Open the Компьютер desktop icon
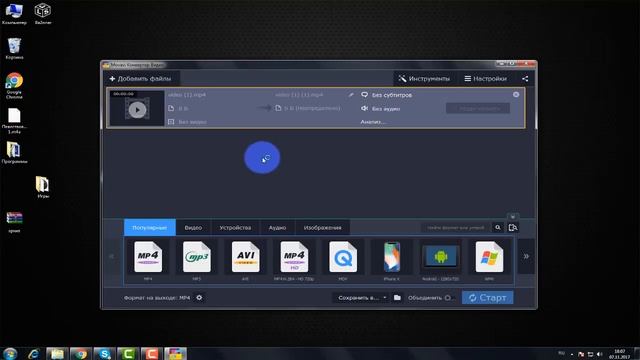Viewport: 640px width, 360px height. (14, 13)
